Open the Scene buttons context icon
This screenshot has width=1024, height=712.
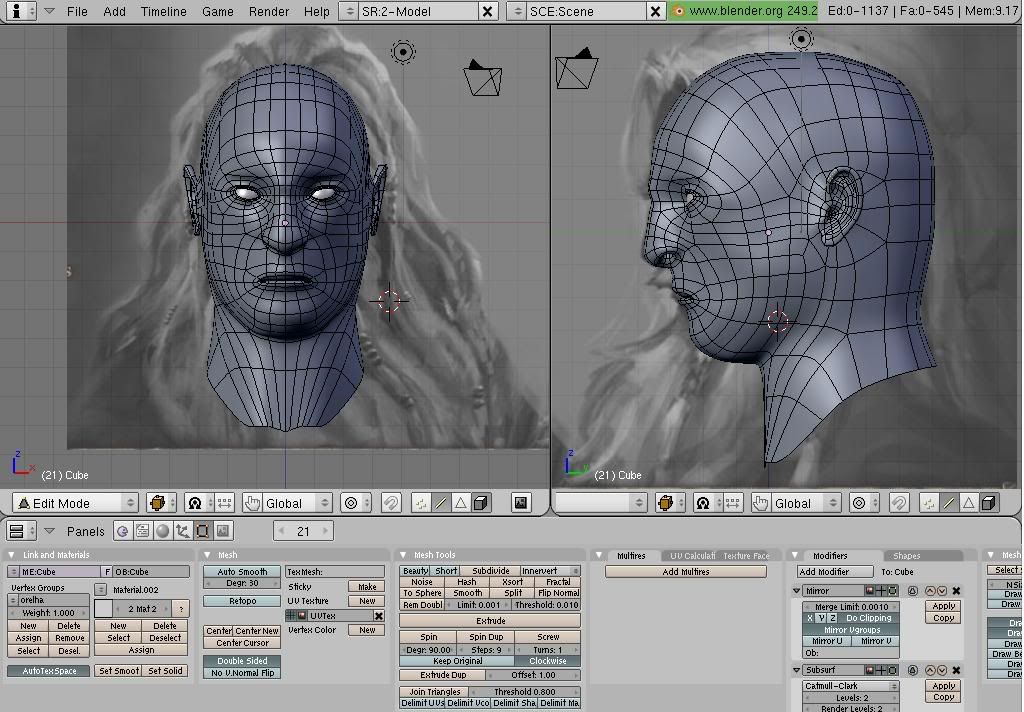tap(223, 531)
